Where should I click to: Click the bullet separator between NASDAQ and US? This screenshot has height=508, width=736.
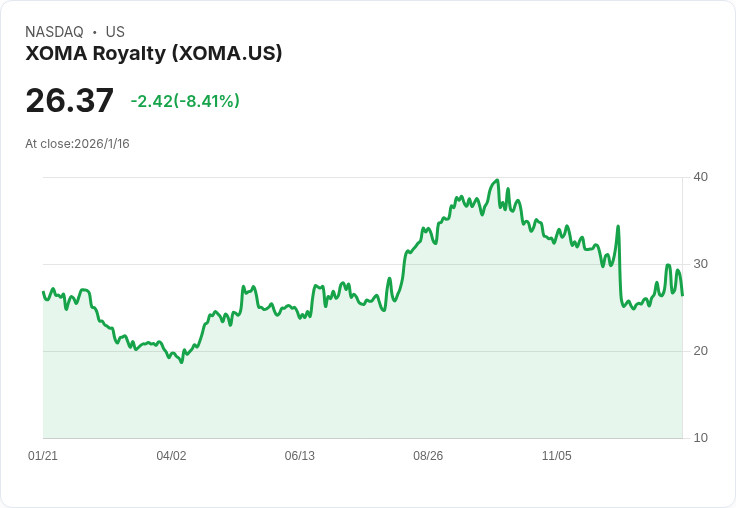[94, 32]
